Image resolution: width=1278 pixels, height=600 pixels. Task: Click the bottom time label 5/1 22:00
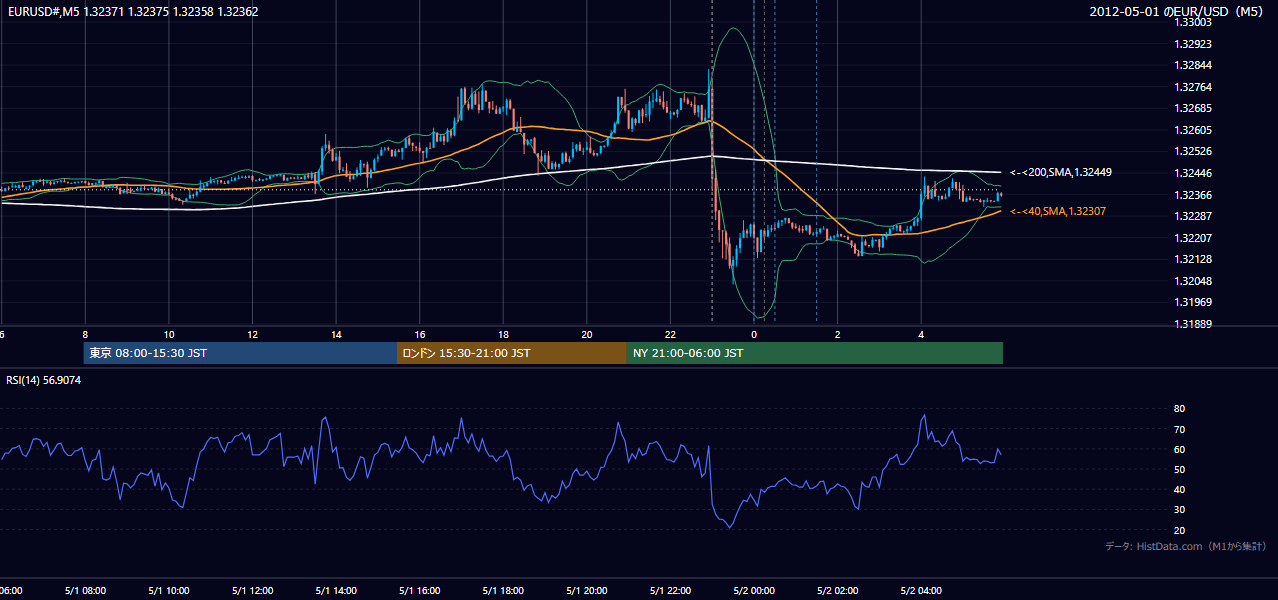[x=670, y=591]
